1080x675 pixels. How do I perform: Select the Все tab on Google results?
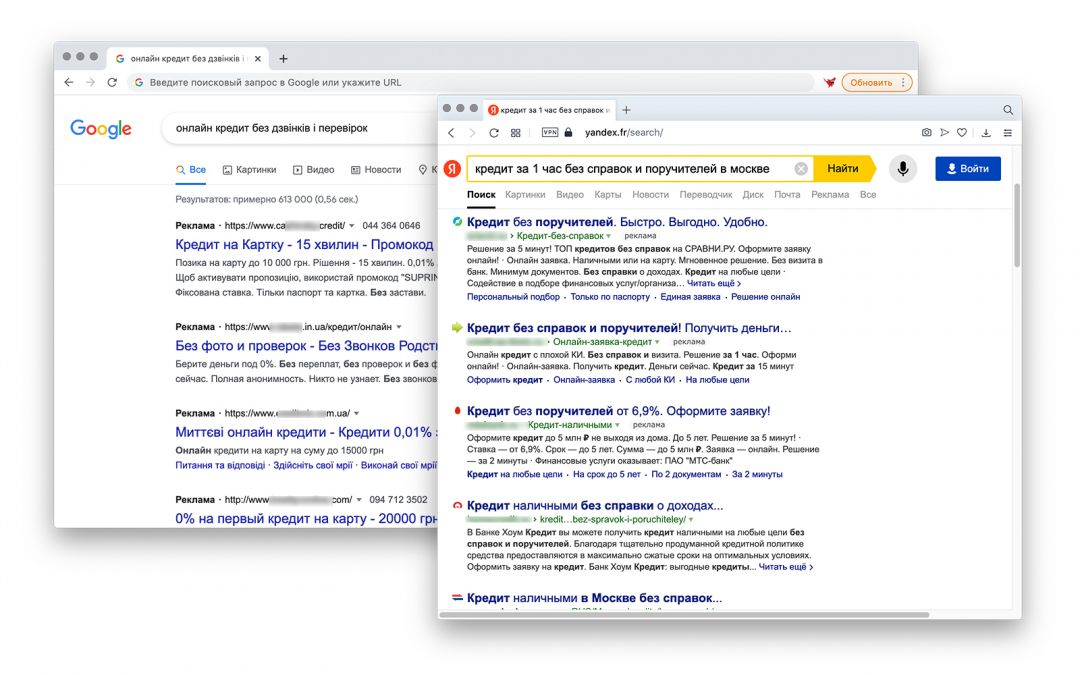coord(191,169)
